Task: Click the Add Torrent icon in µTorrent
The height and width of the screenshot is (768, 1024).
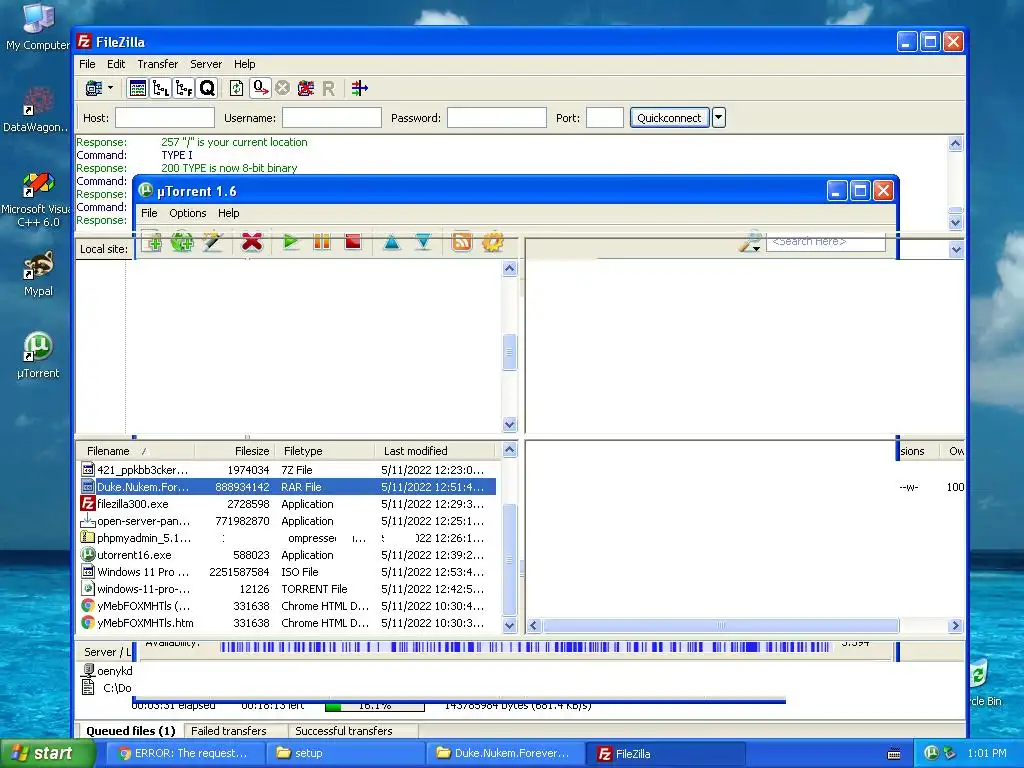Action: [152, 242]
